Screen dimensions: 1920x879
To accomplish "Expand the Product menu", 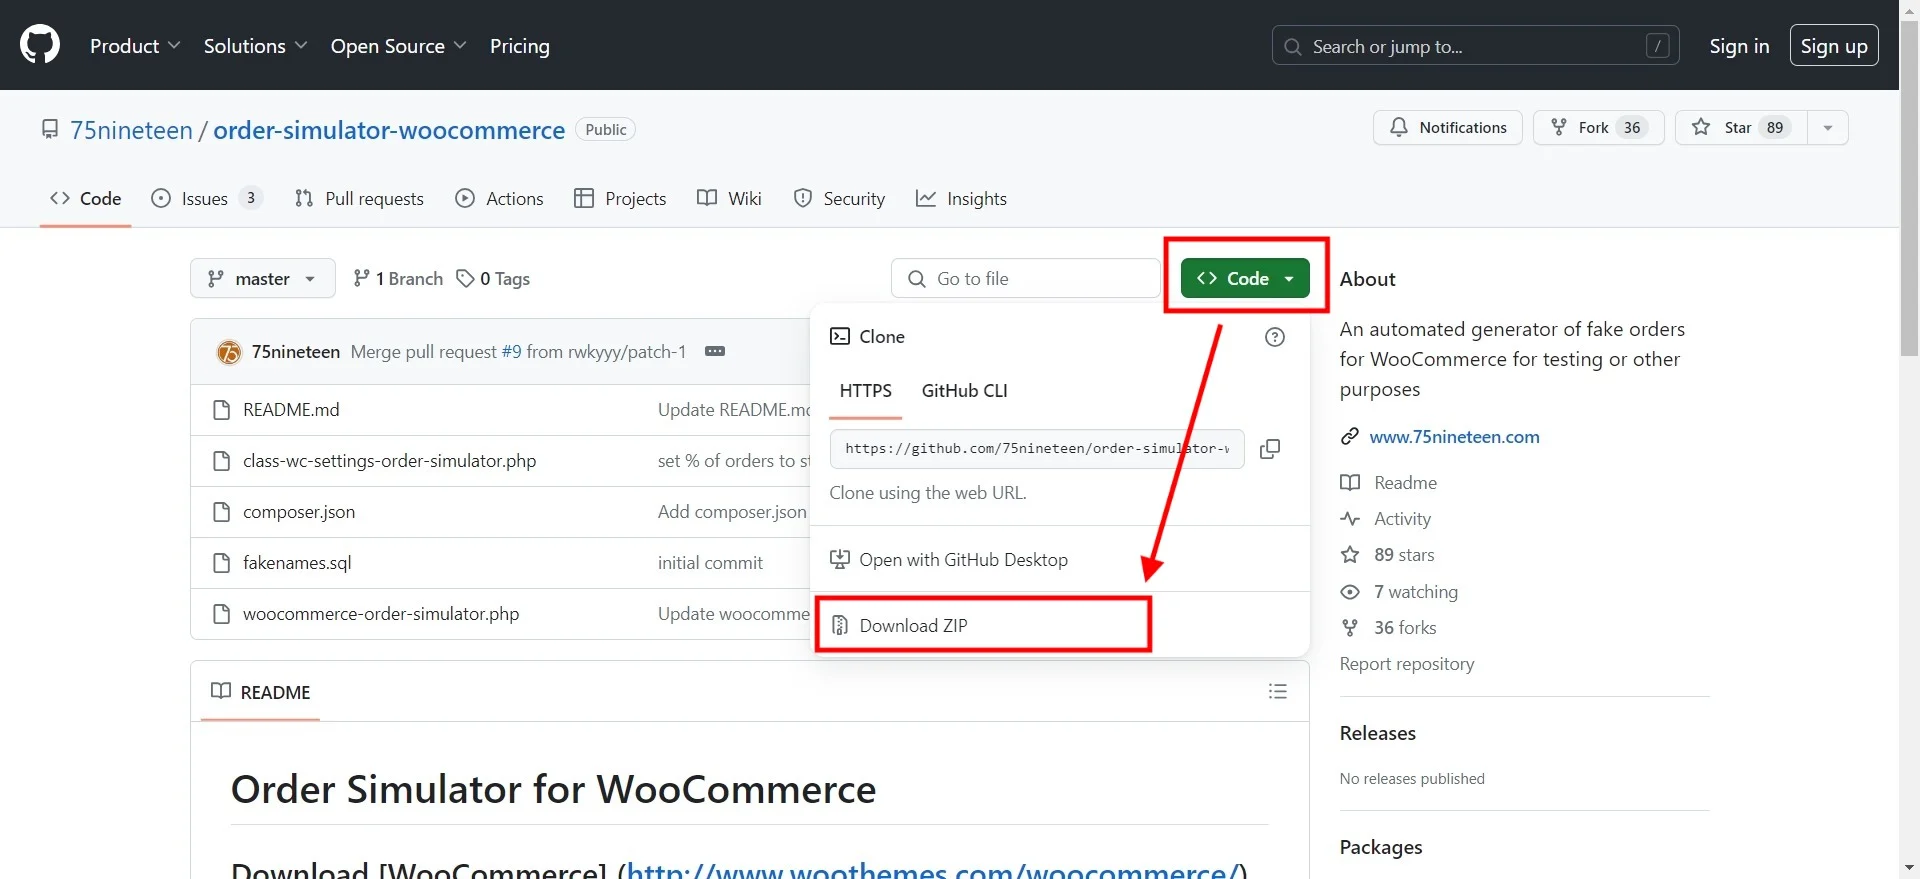I will [x=135, y=46].
